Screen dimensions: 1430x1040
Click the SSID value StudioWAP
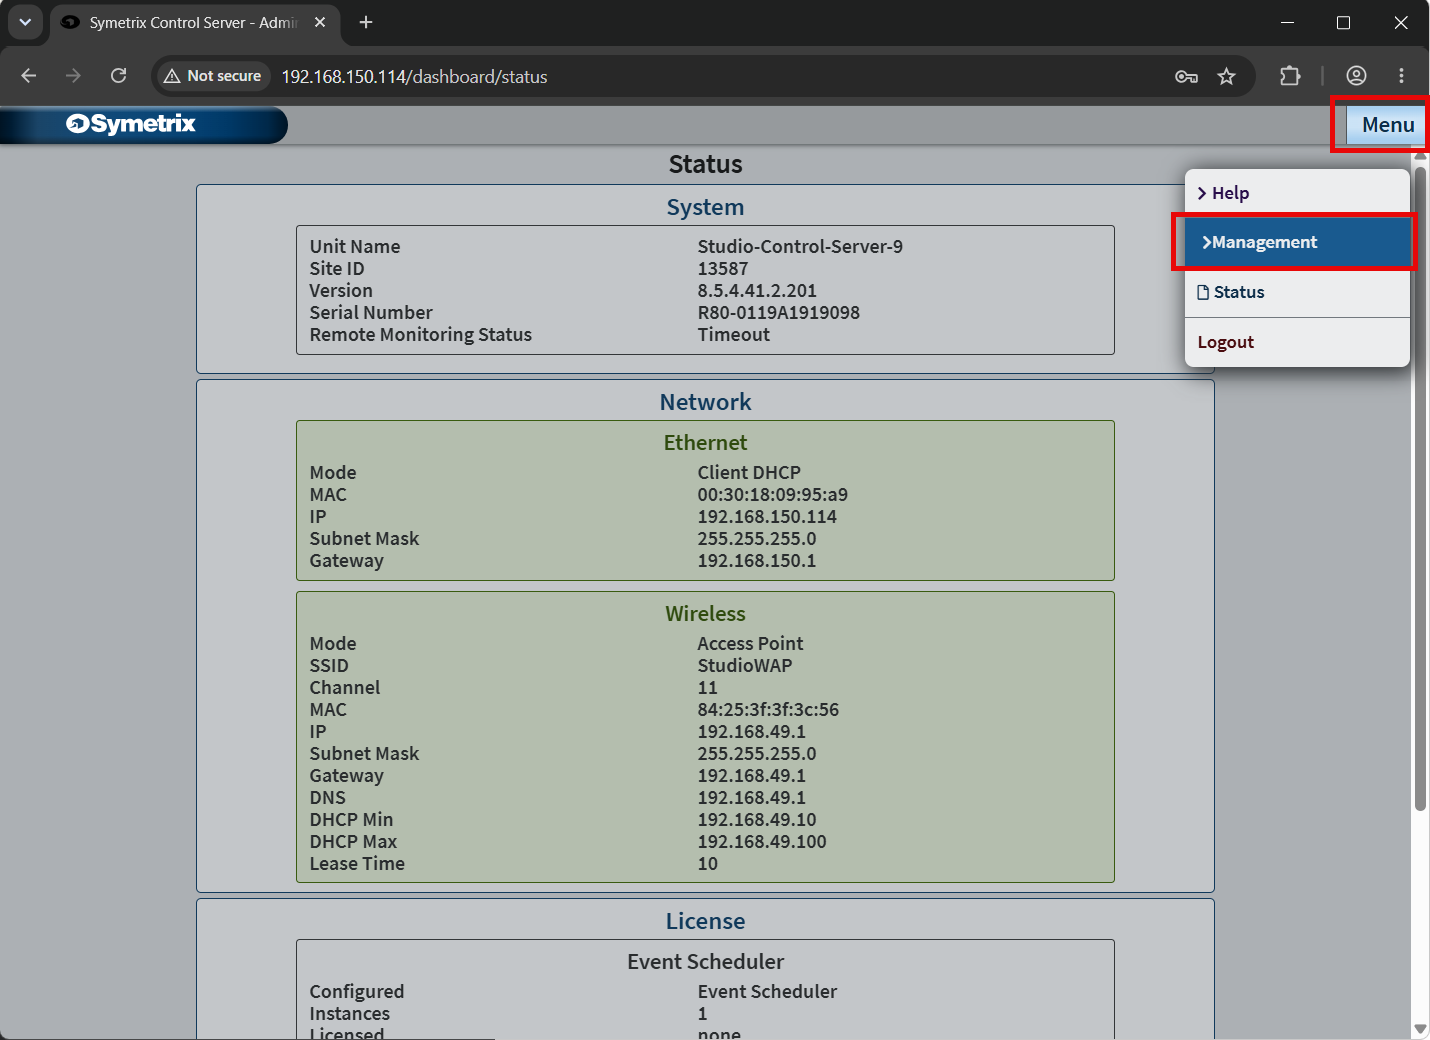[745, 665]
